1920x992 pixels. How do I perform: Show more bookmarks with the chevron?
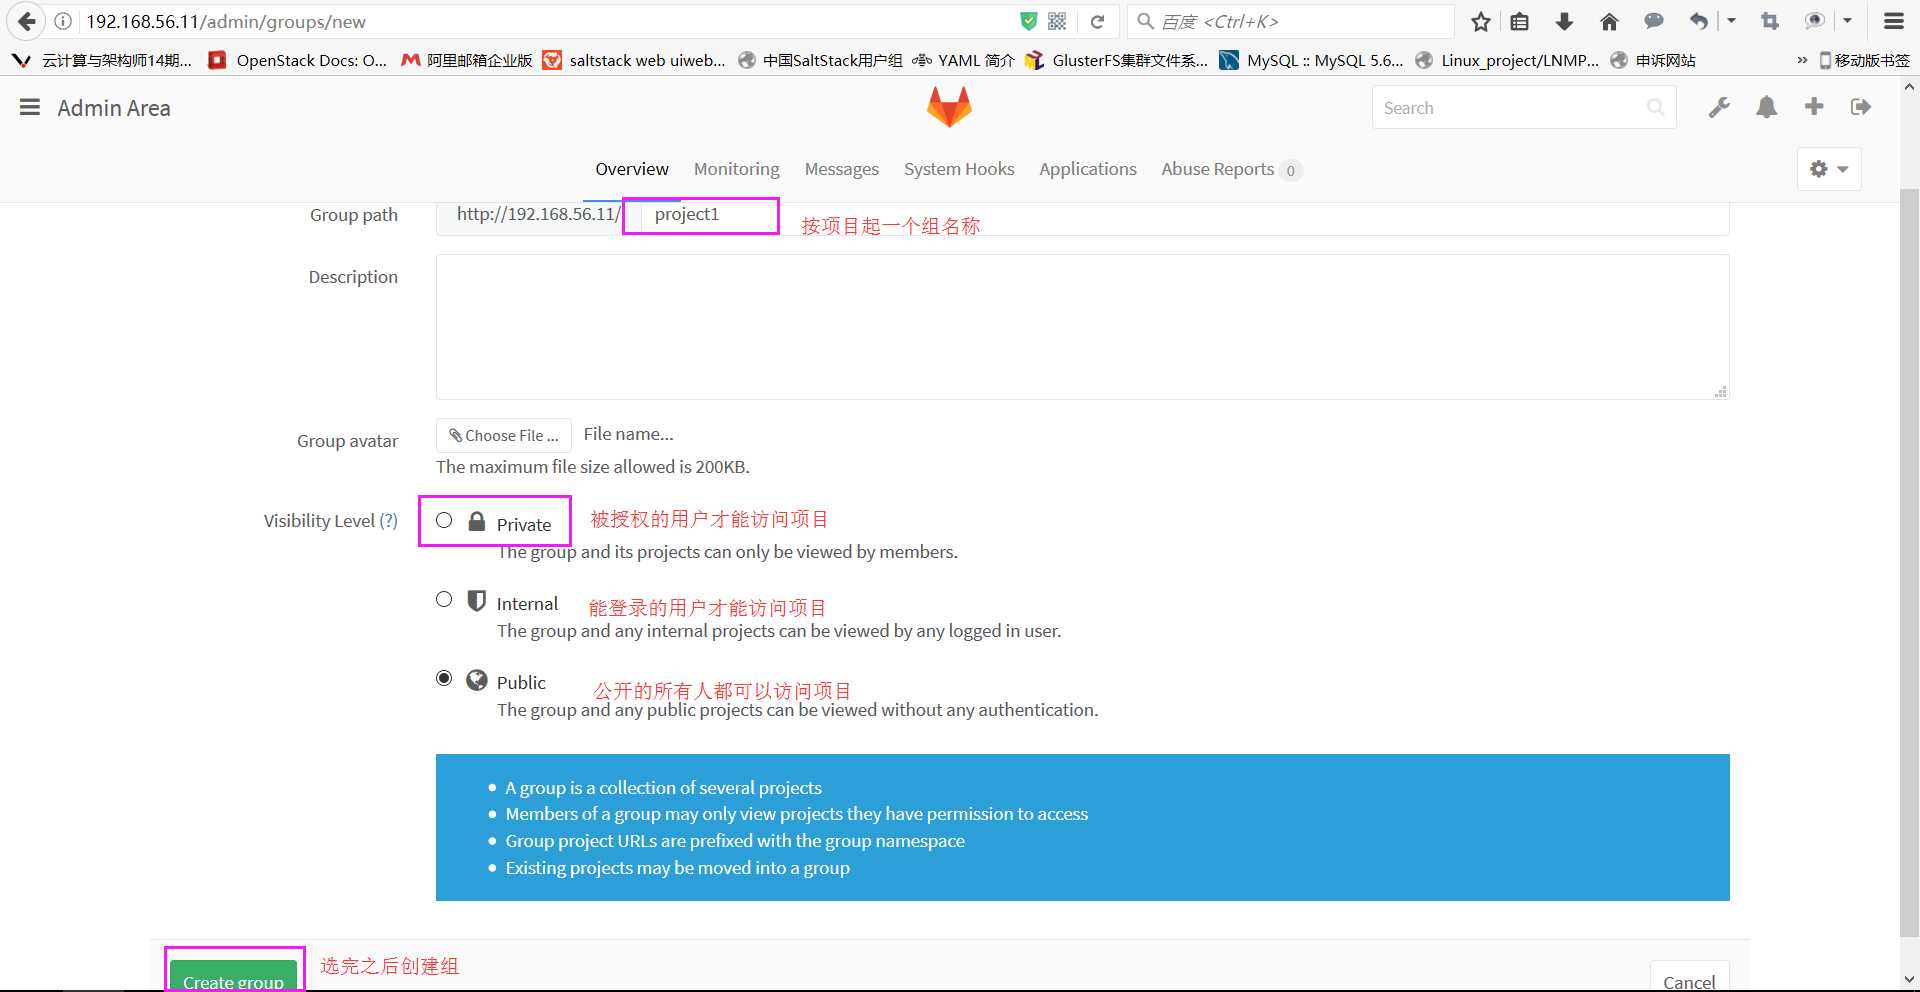1802,60
